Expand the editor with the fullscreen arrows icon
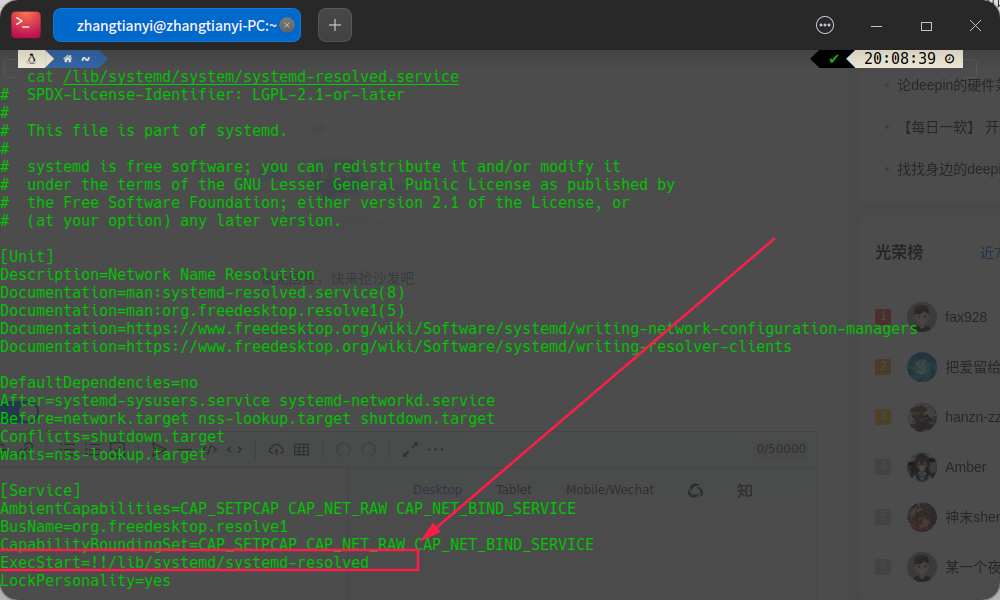 (410, 449)
